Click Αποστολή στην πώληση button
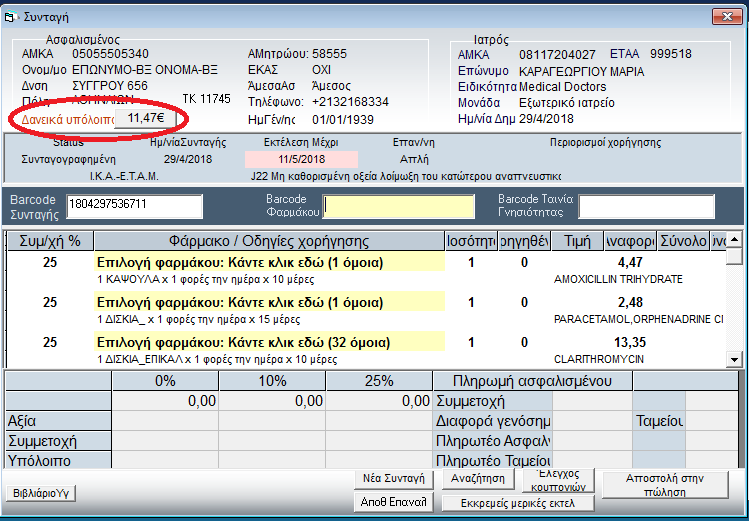 point(664,485)
